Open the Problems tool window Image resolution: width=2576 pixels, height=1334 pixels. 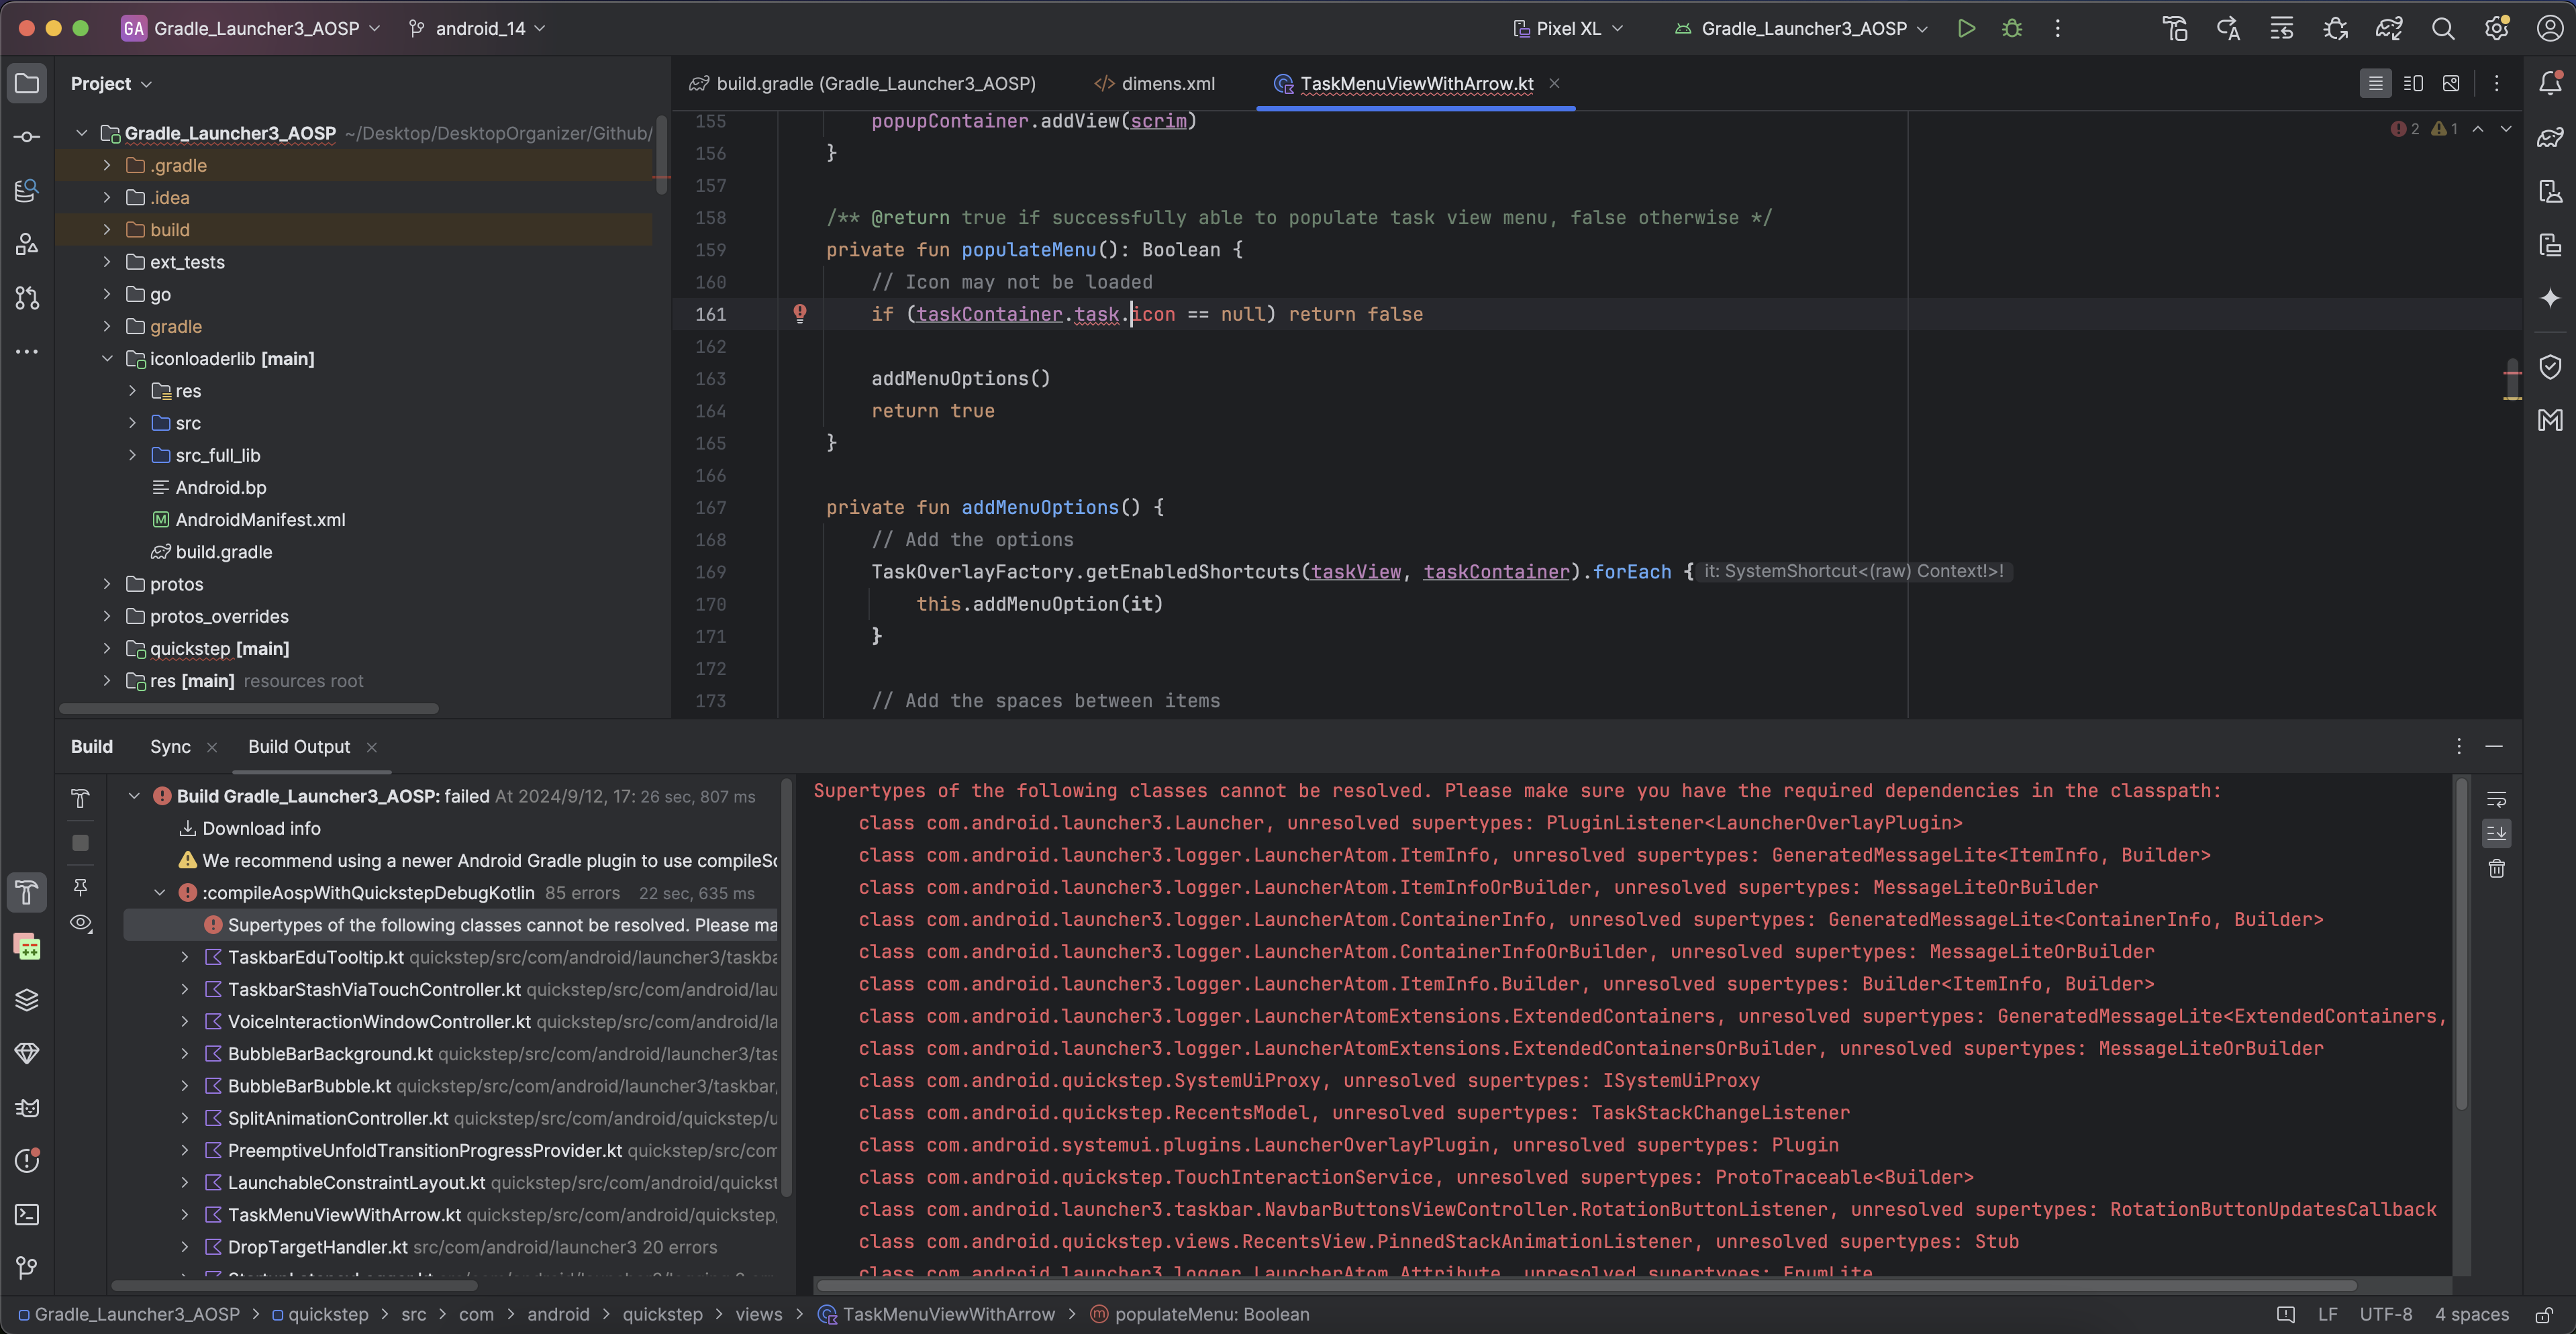27,1160
